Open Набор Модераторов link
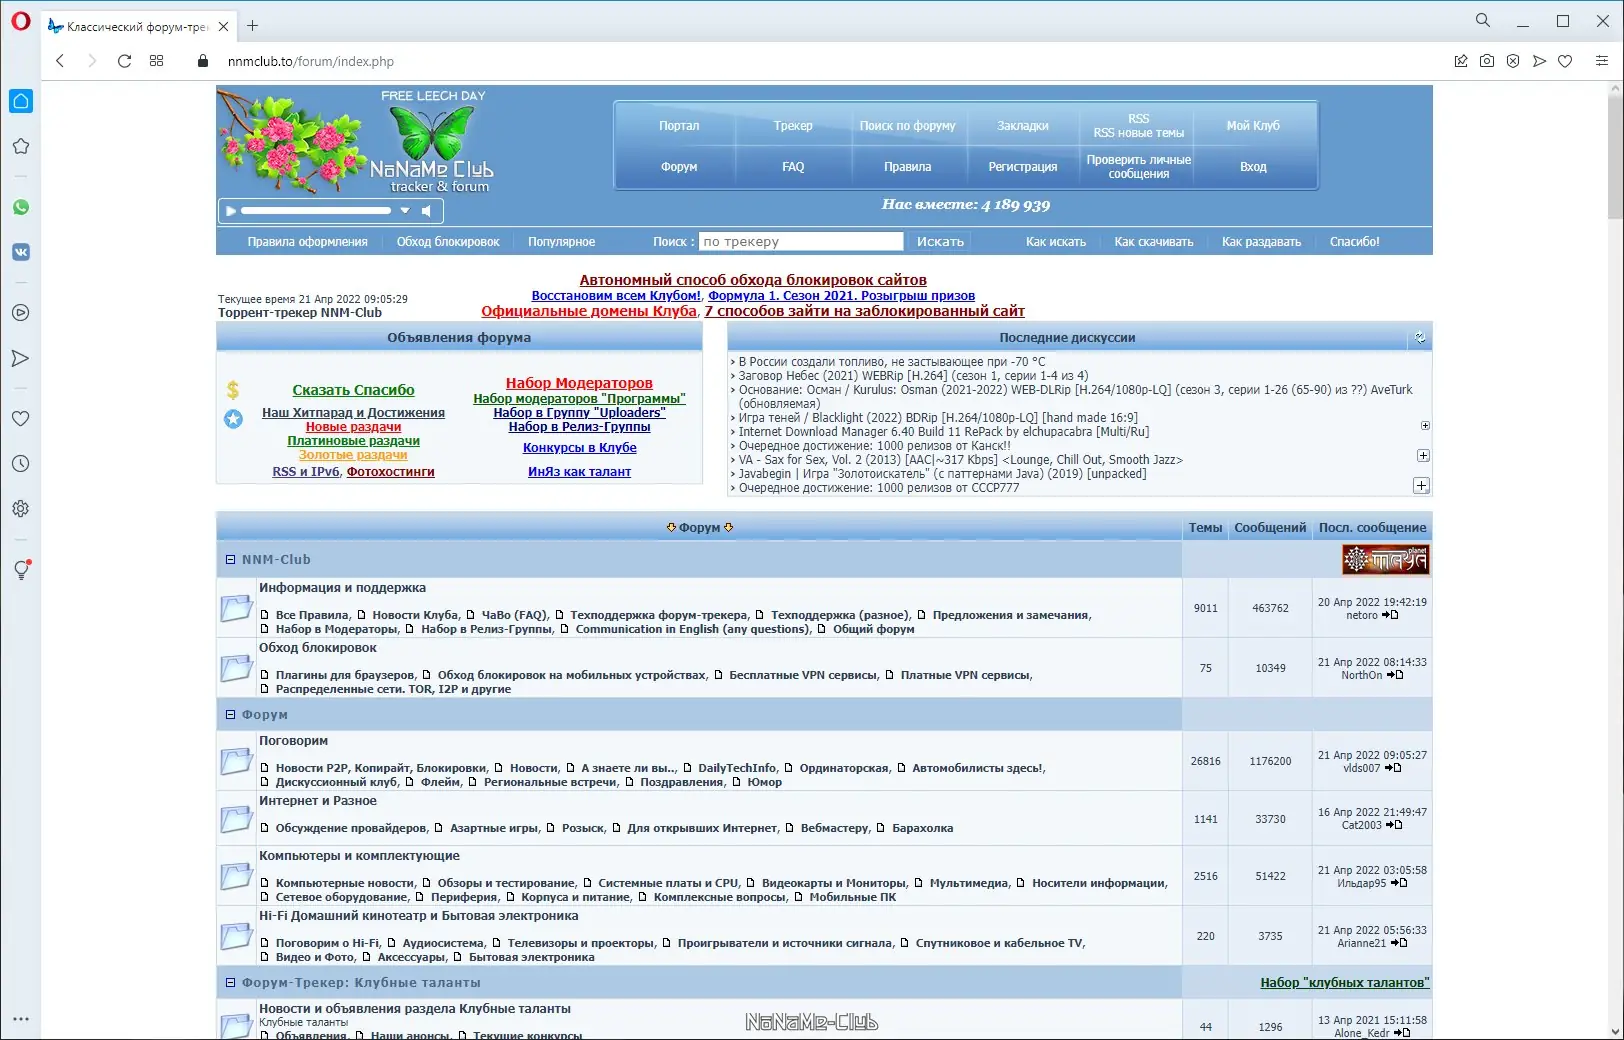Screen dimensions: 1624x1040 click(579, 383)
